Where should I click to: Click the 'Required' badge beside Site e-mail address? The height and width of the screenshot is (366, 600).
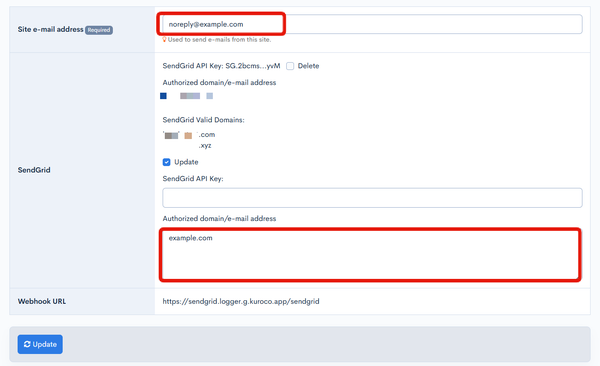coord(99,30)
